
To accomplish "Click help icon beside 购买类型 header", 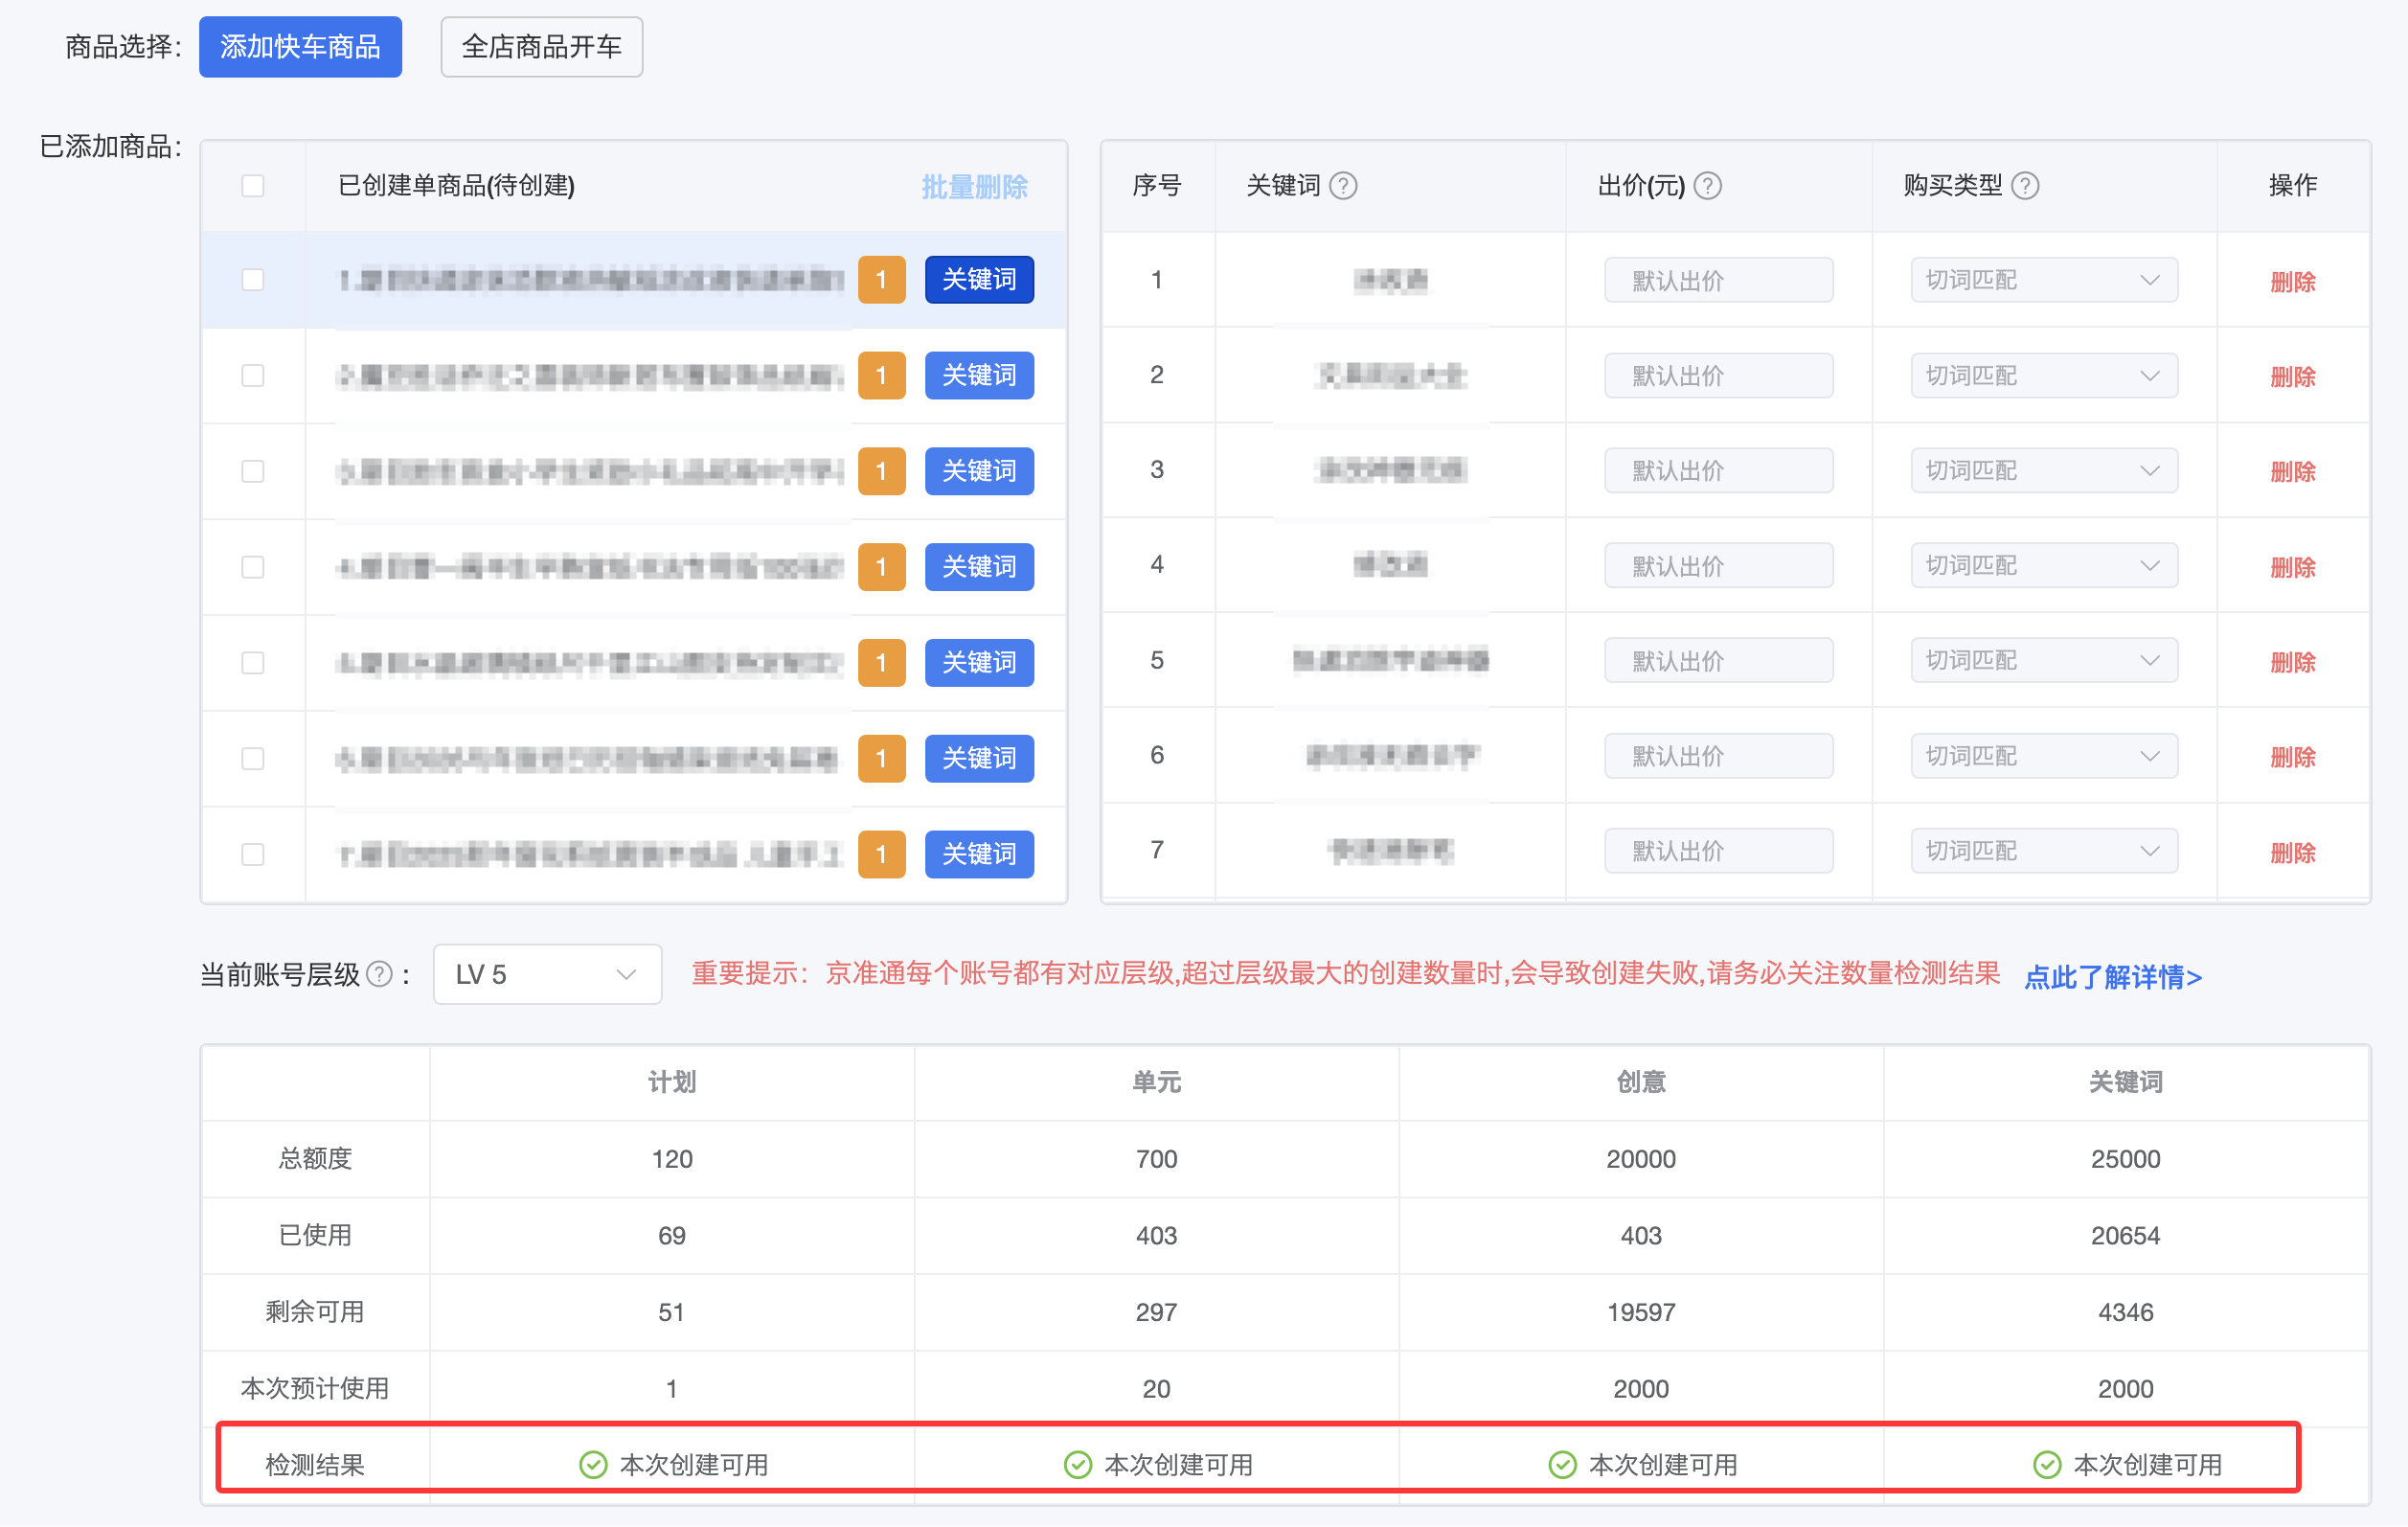I will pyautogui.click(x=2024, y=186).
